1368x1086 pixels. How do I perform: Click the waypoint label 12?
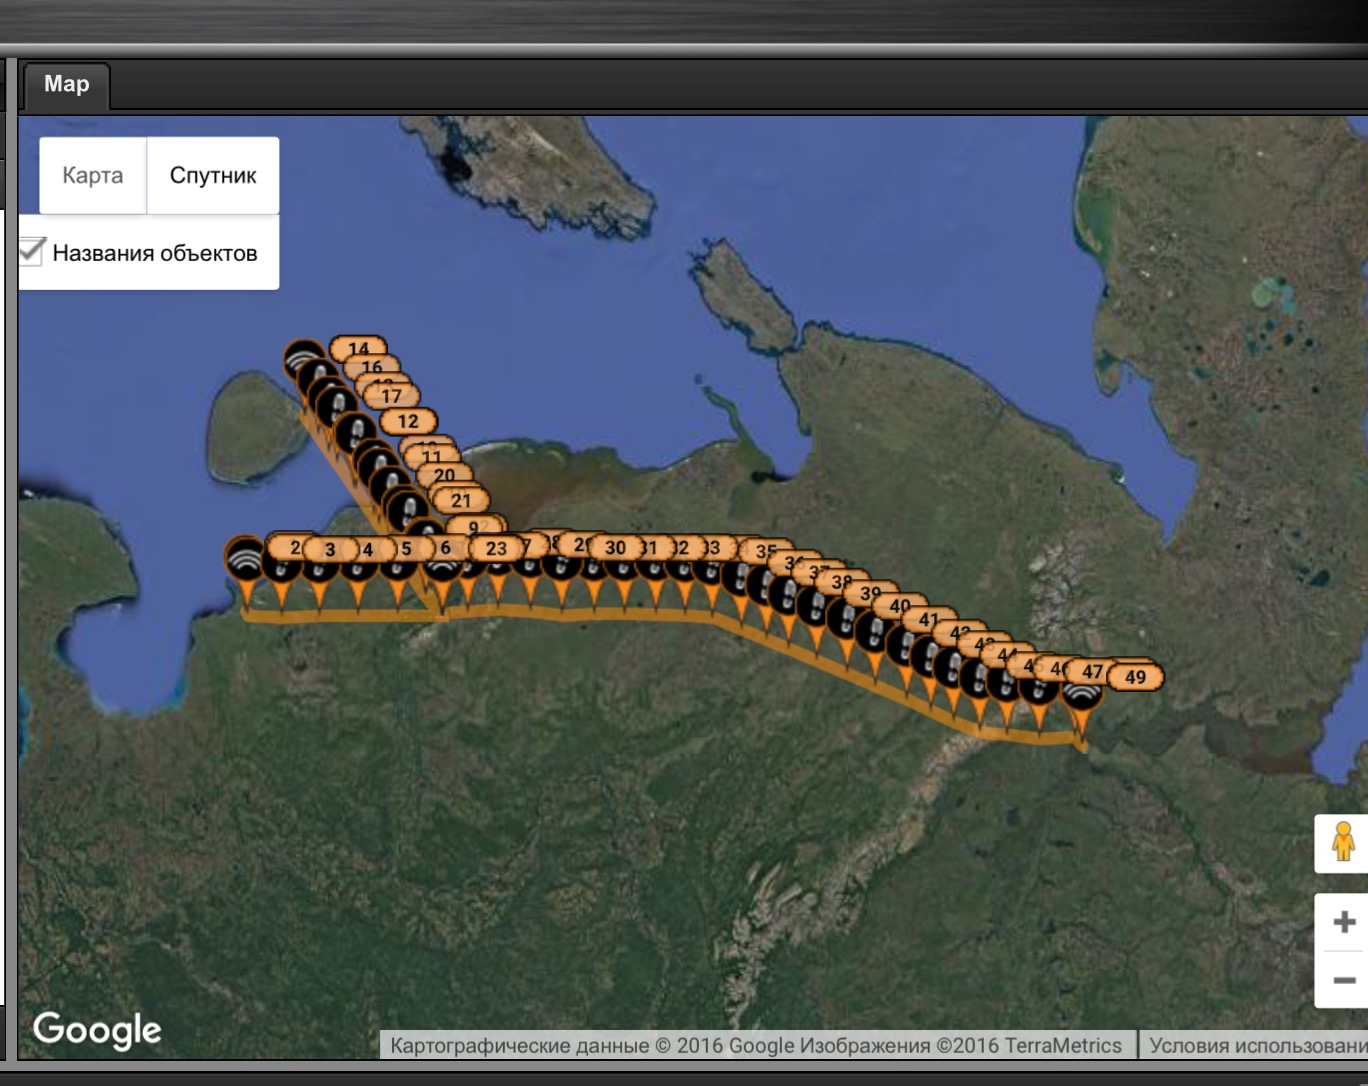pyautogui.click(x=408, y=421)
